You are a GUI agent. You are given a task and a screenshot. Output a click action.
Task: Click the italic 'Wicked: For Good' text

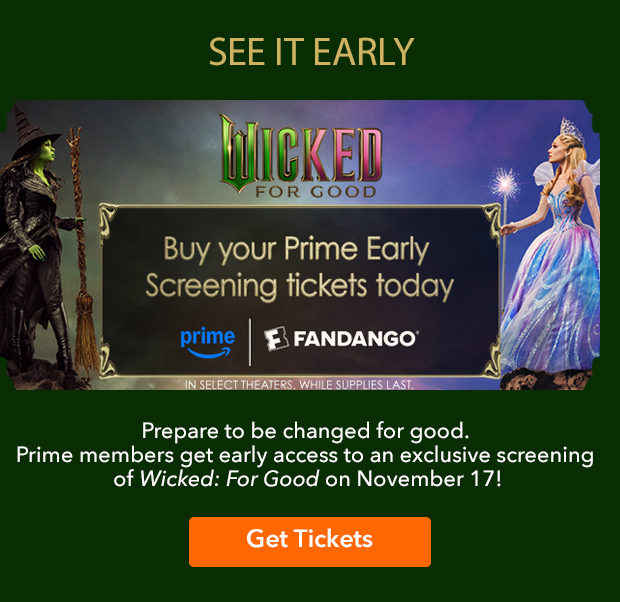pos(229,479)
